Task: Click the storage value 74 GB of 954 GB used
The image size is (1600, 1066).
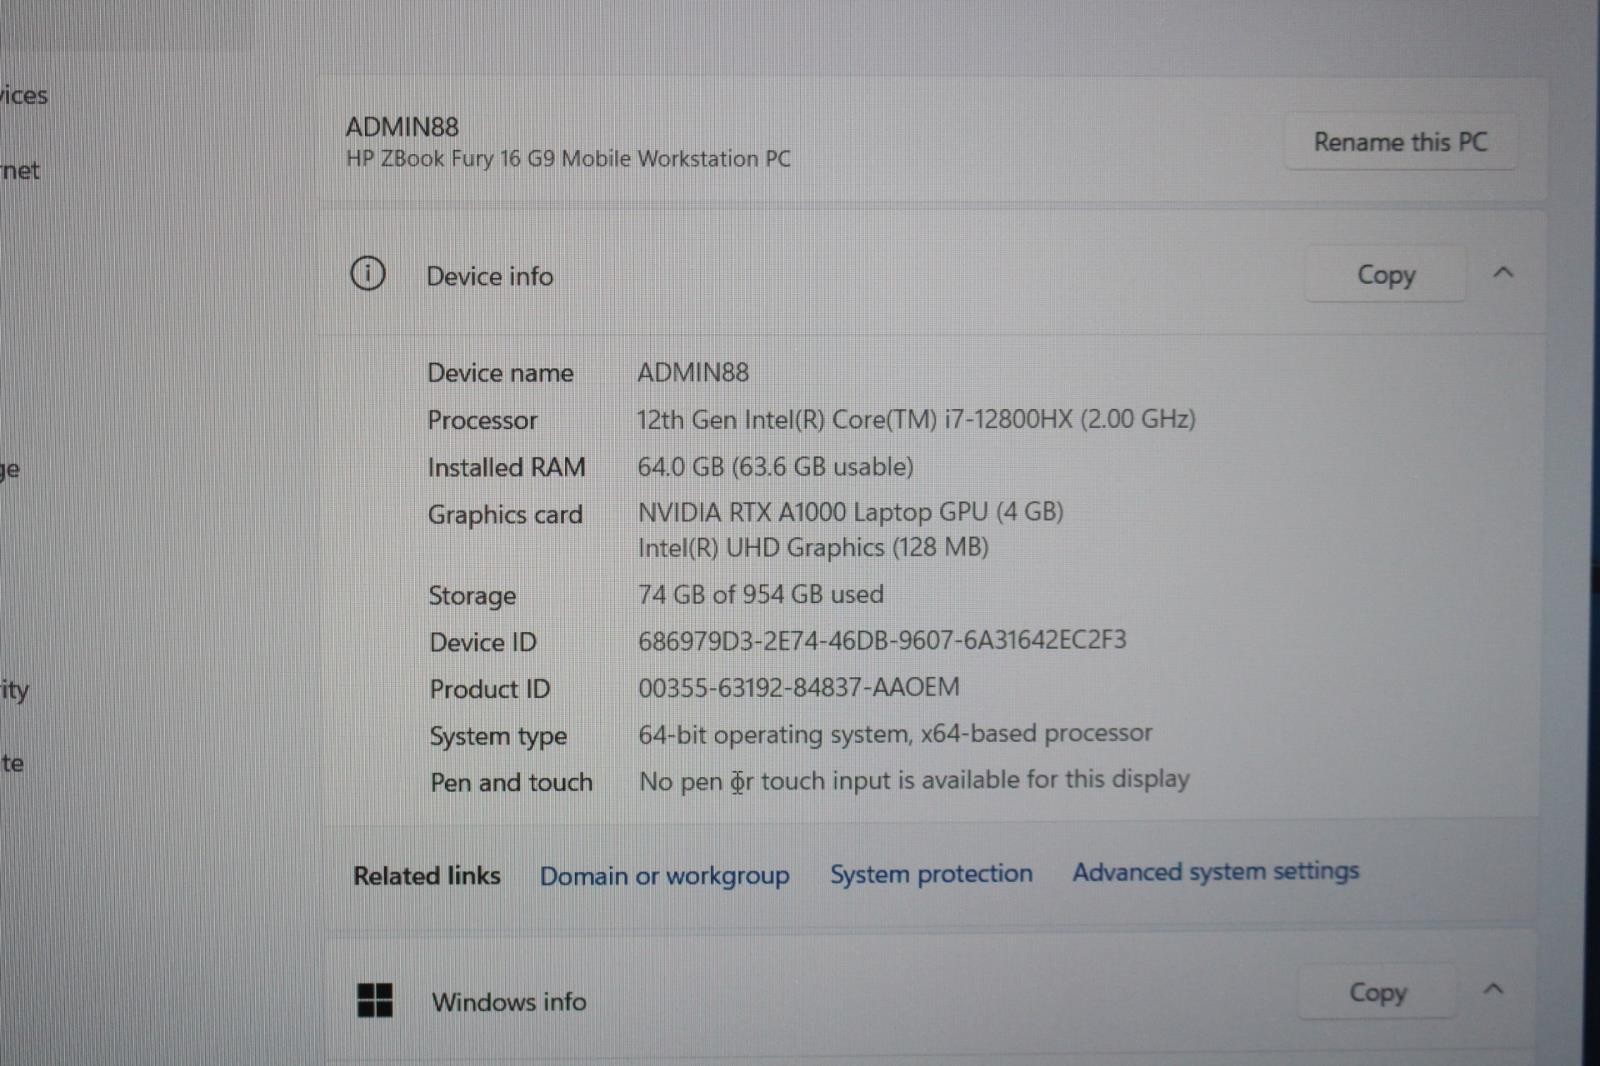Action: tap(761, 594)
